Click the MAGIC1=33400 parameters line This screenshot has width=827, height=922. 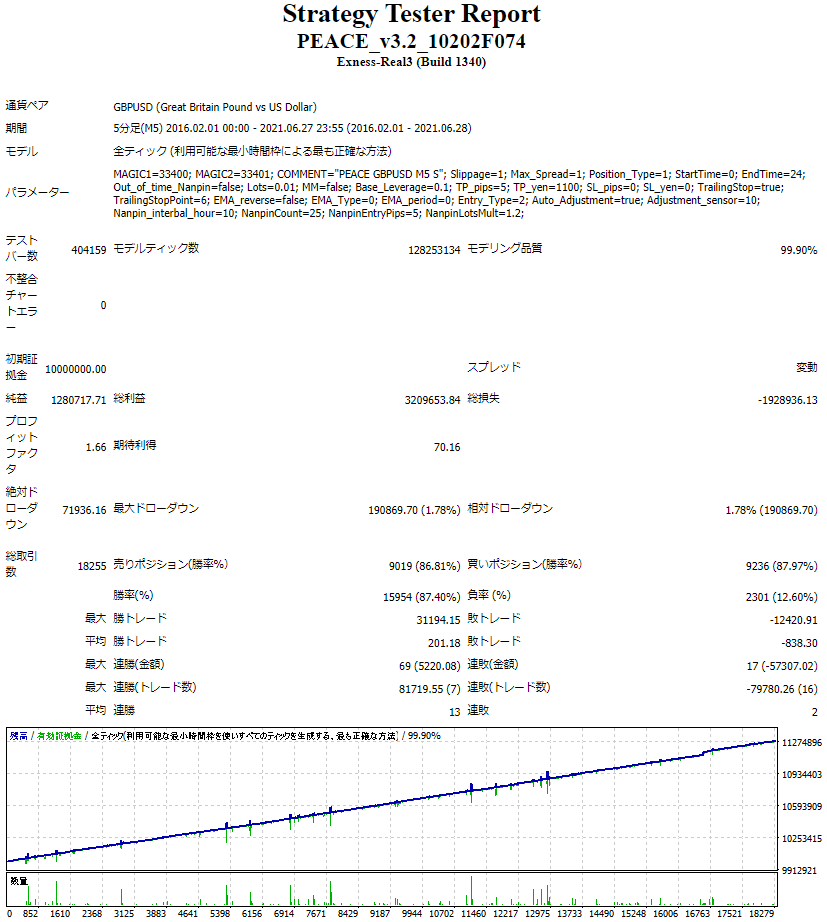(459, 174)
